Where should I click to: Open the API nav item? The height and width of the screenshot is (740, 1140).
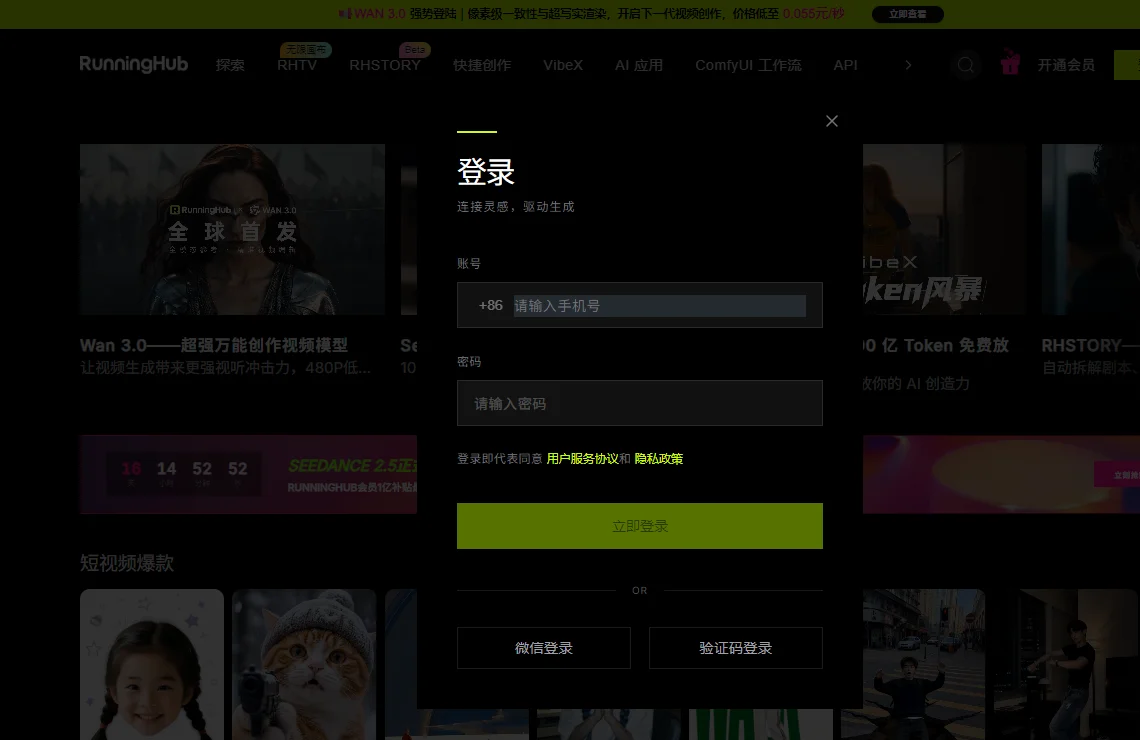coord(845,65)
